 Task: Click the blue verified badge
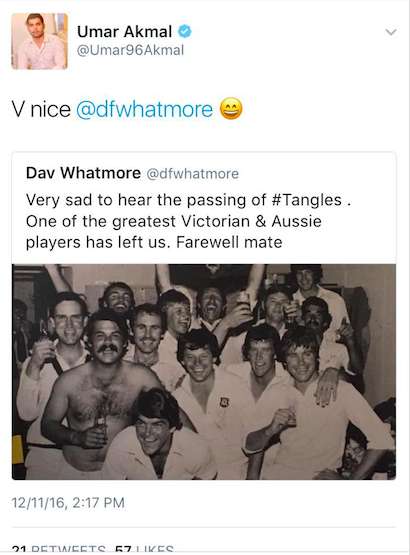pos(184,32)
